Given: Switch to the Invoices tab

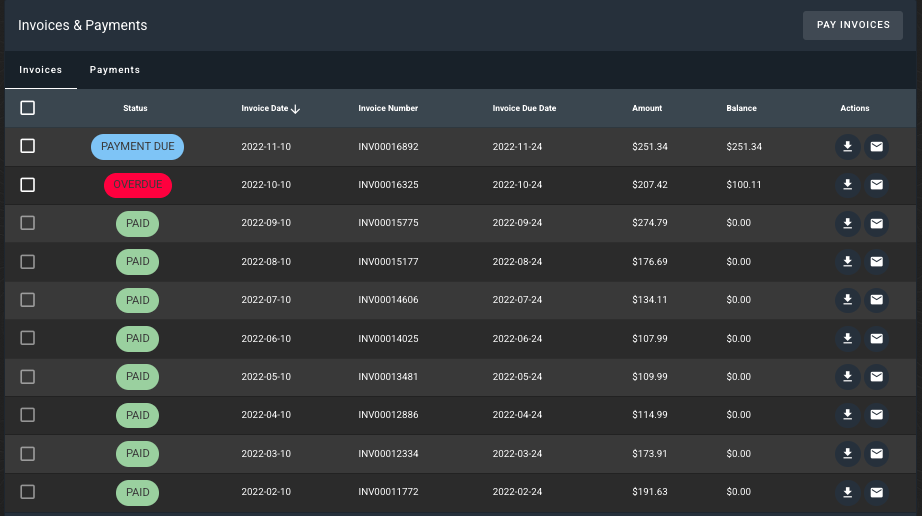Looking at the screenshot, I should click(41, 70).
